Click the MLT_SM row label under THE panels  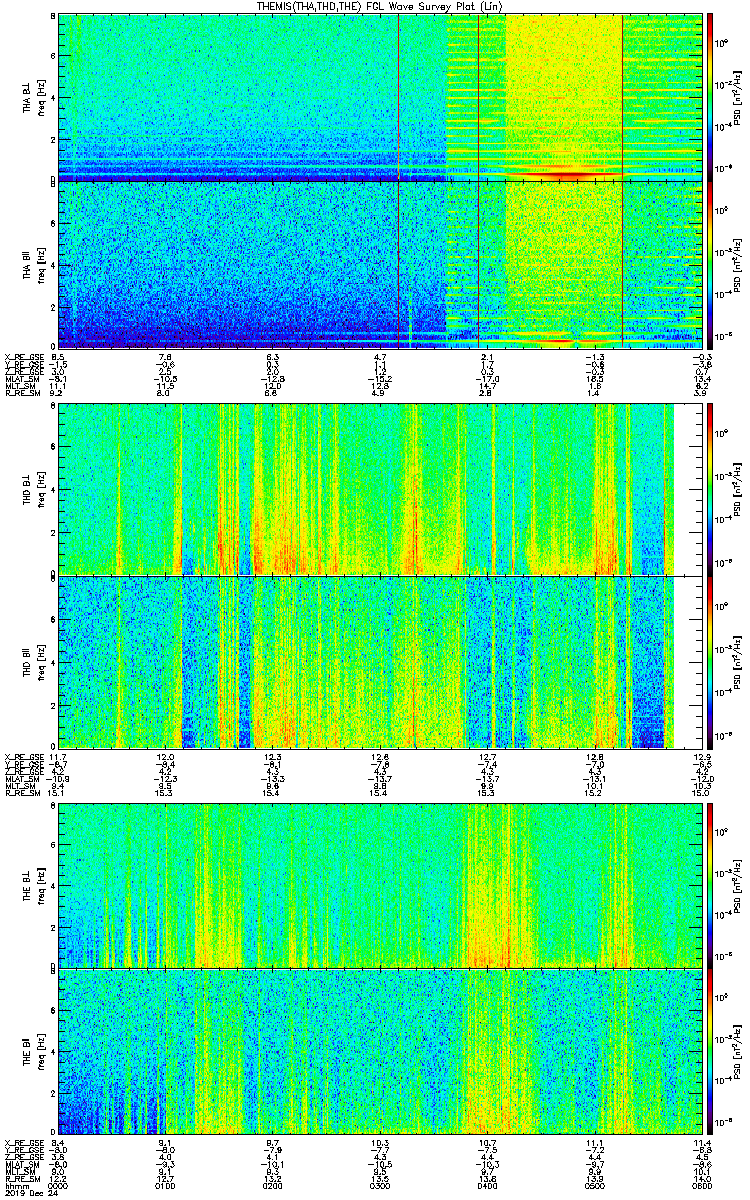[19, 1170]
